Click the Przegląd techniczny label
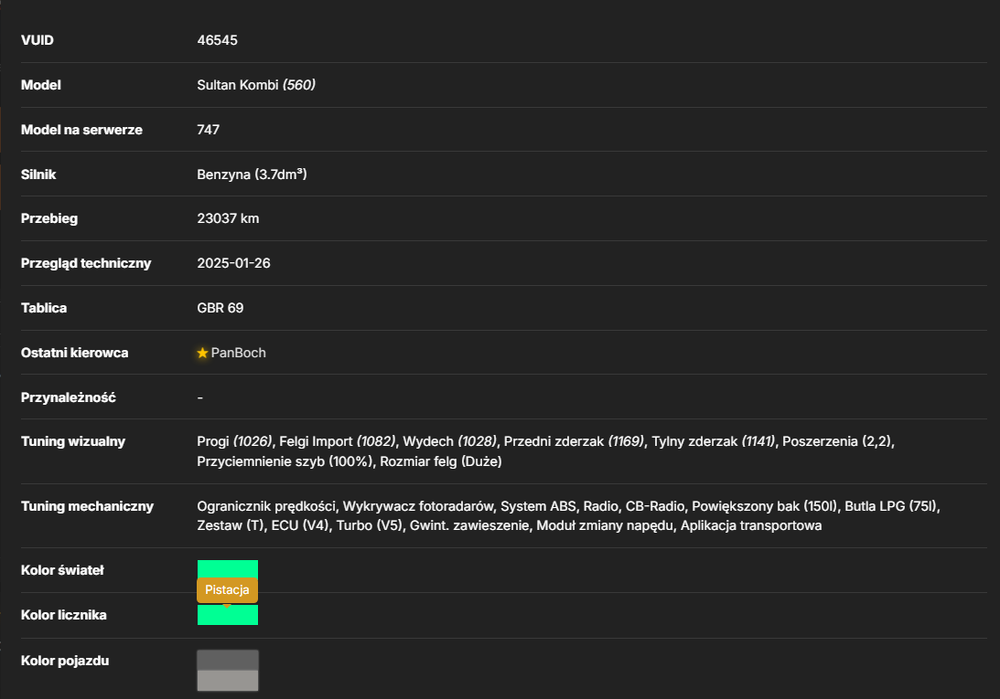 pos(86,263)
